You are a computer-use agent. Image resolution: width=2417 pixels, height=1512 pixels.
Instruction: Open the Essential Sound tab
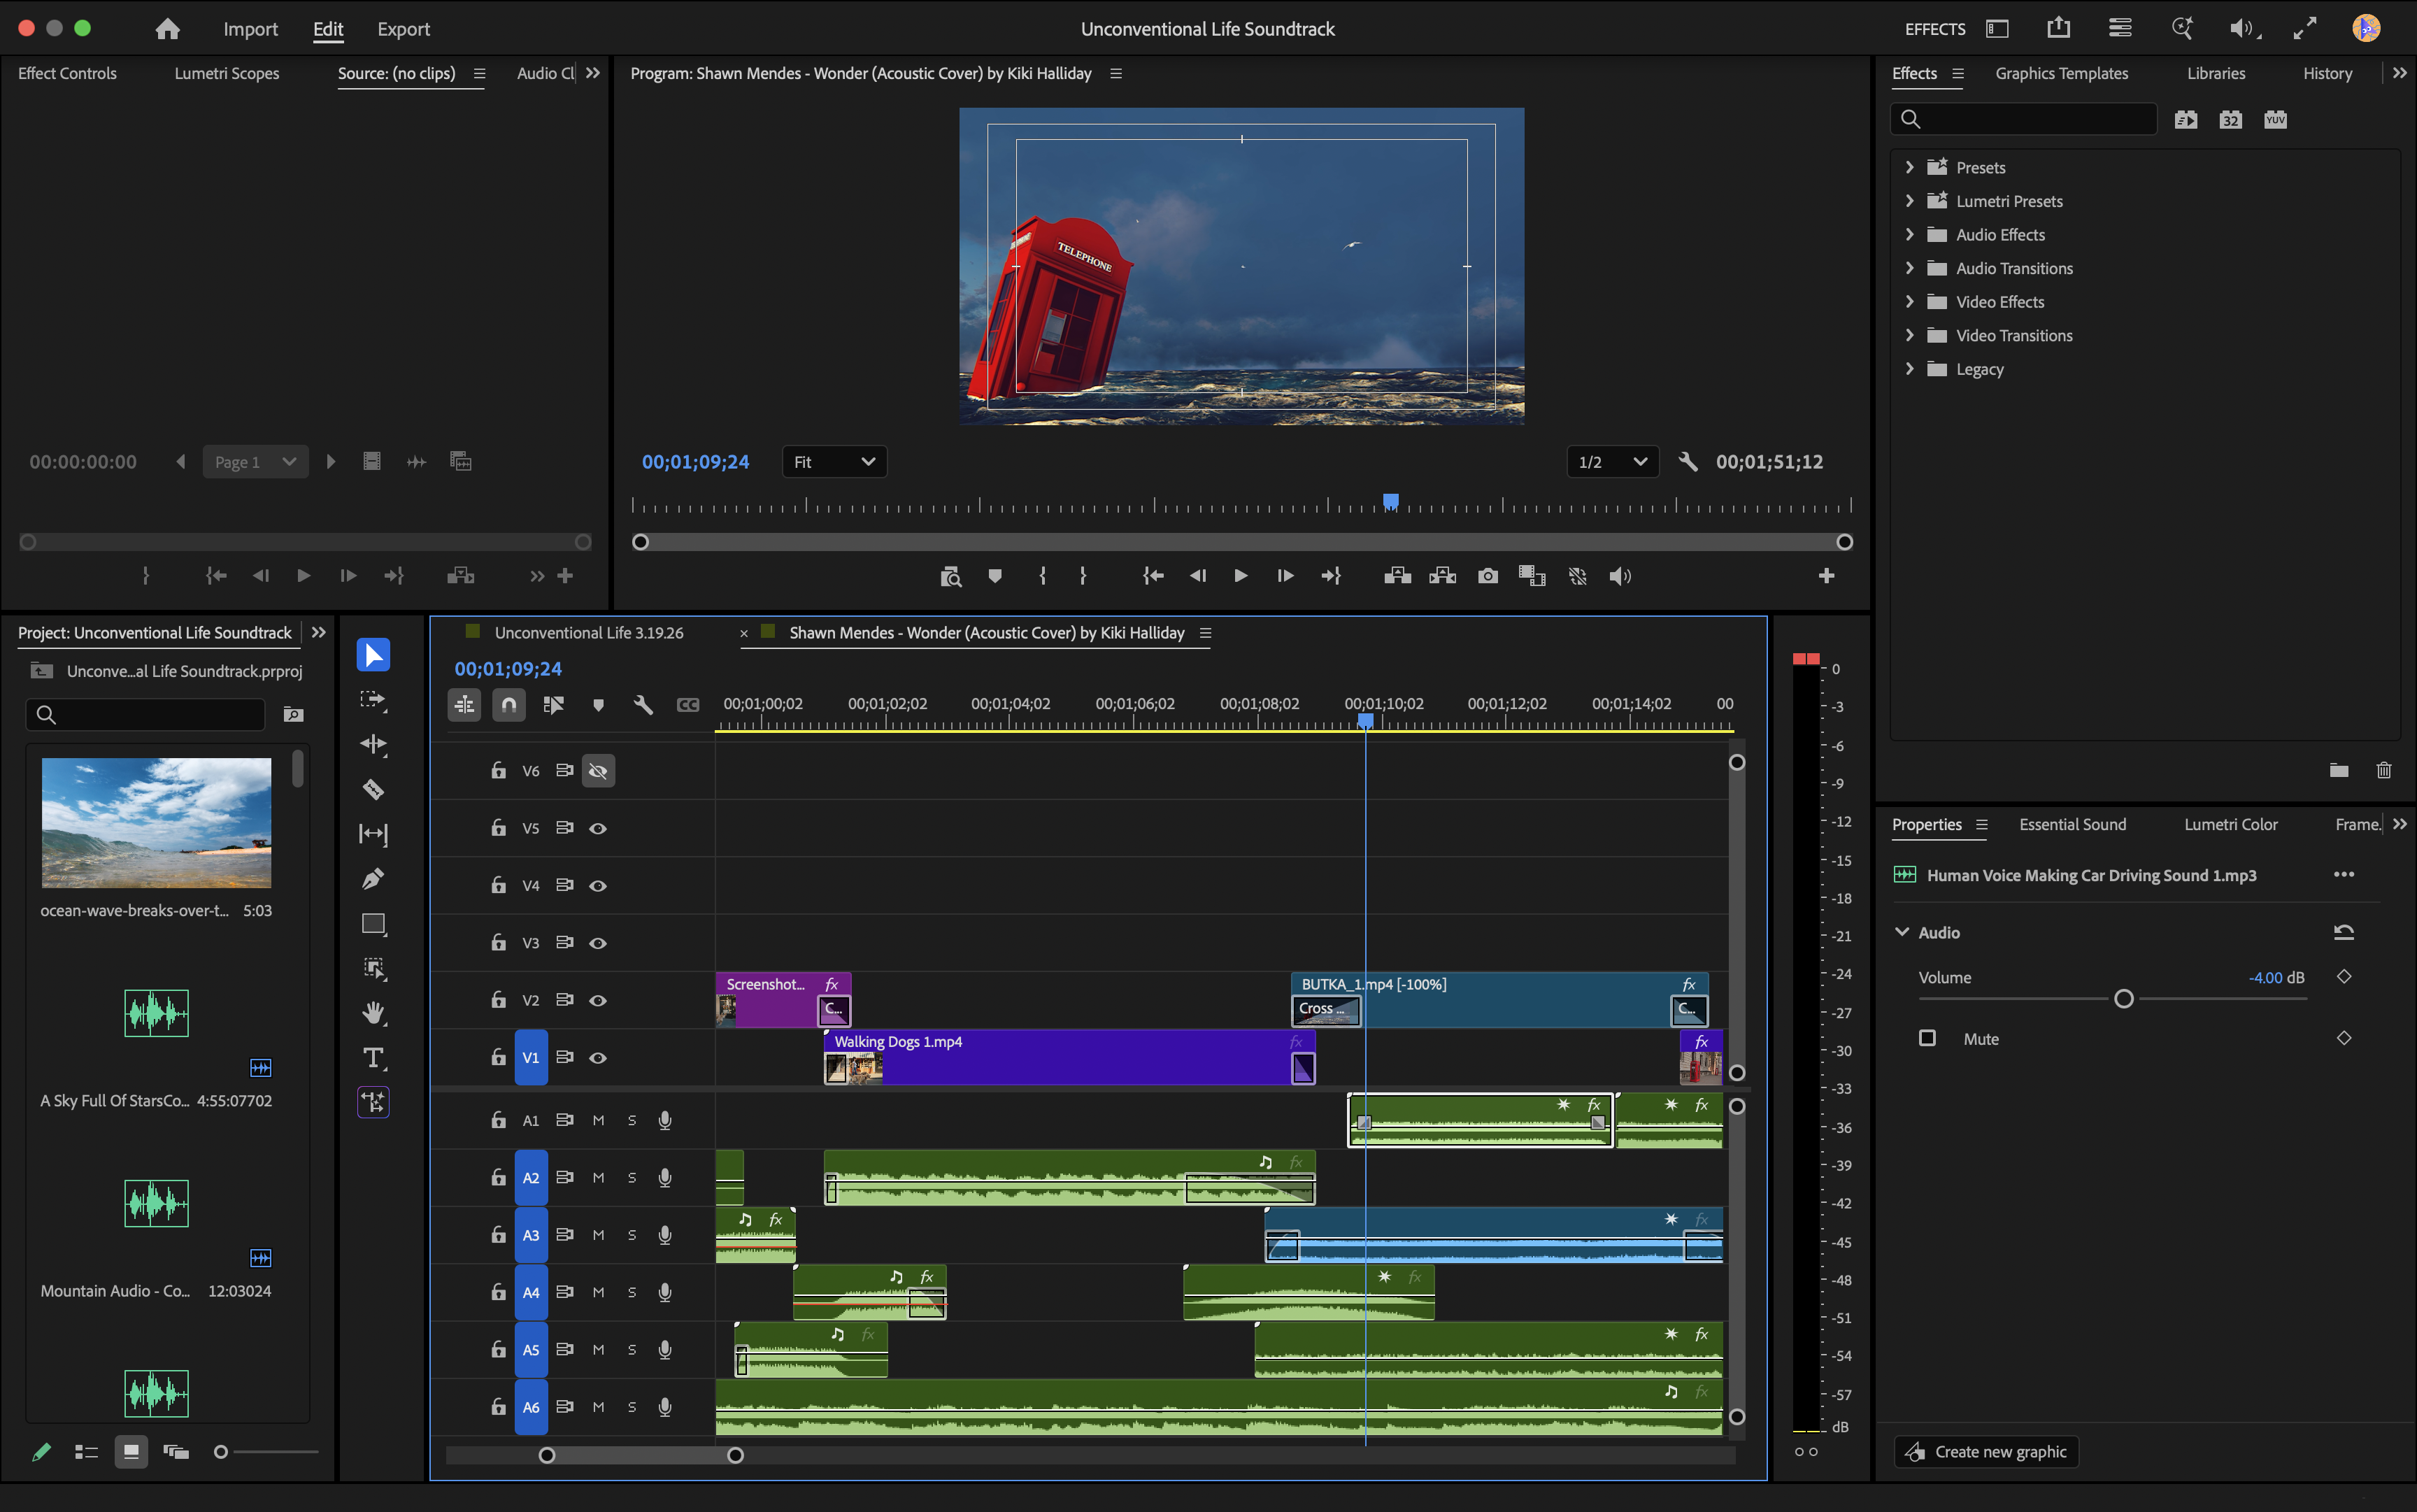pyautogui.click(x=2072, y=824)
